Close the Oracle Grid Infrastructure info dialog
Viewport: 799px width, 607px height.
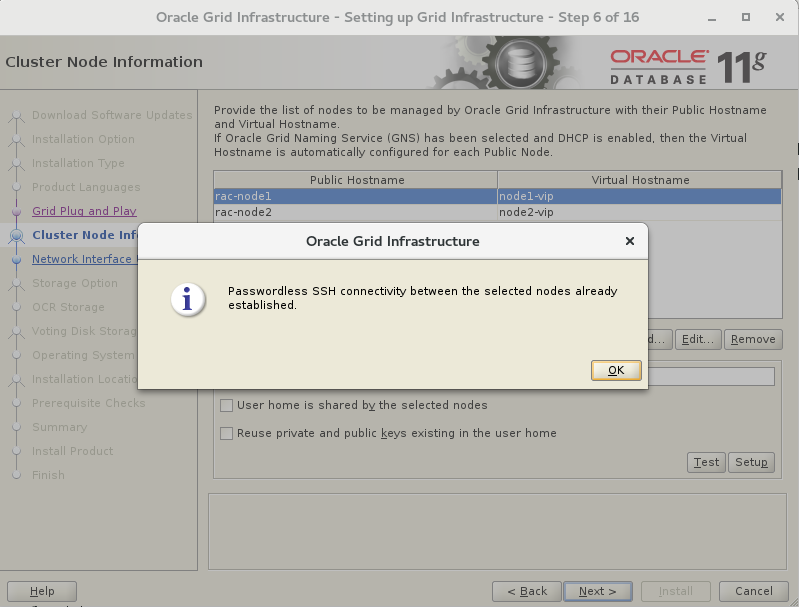pyautogui.click(x=630, y=241)
